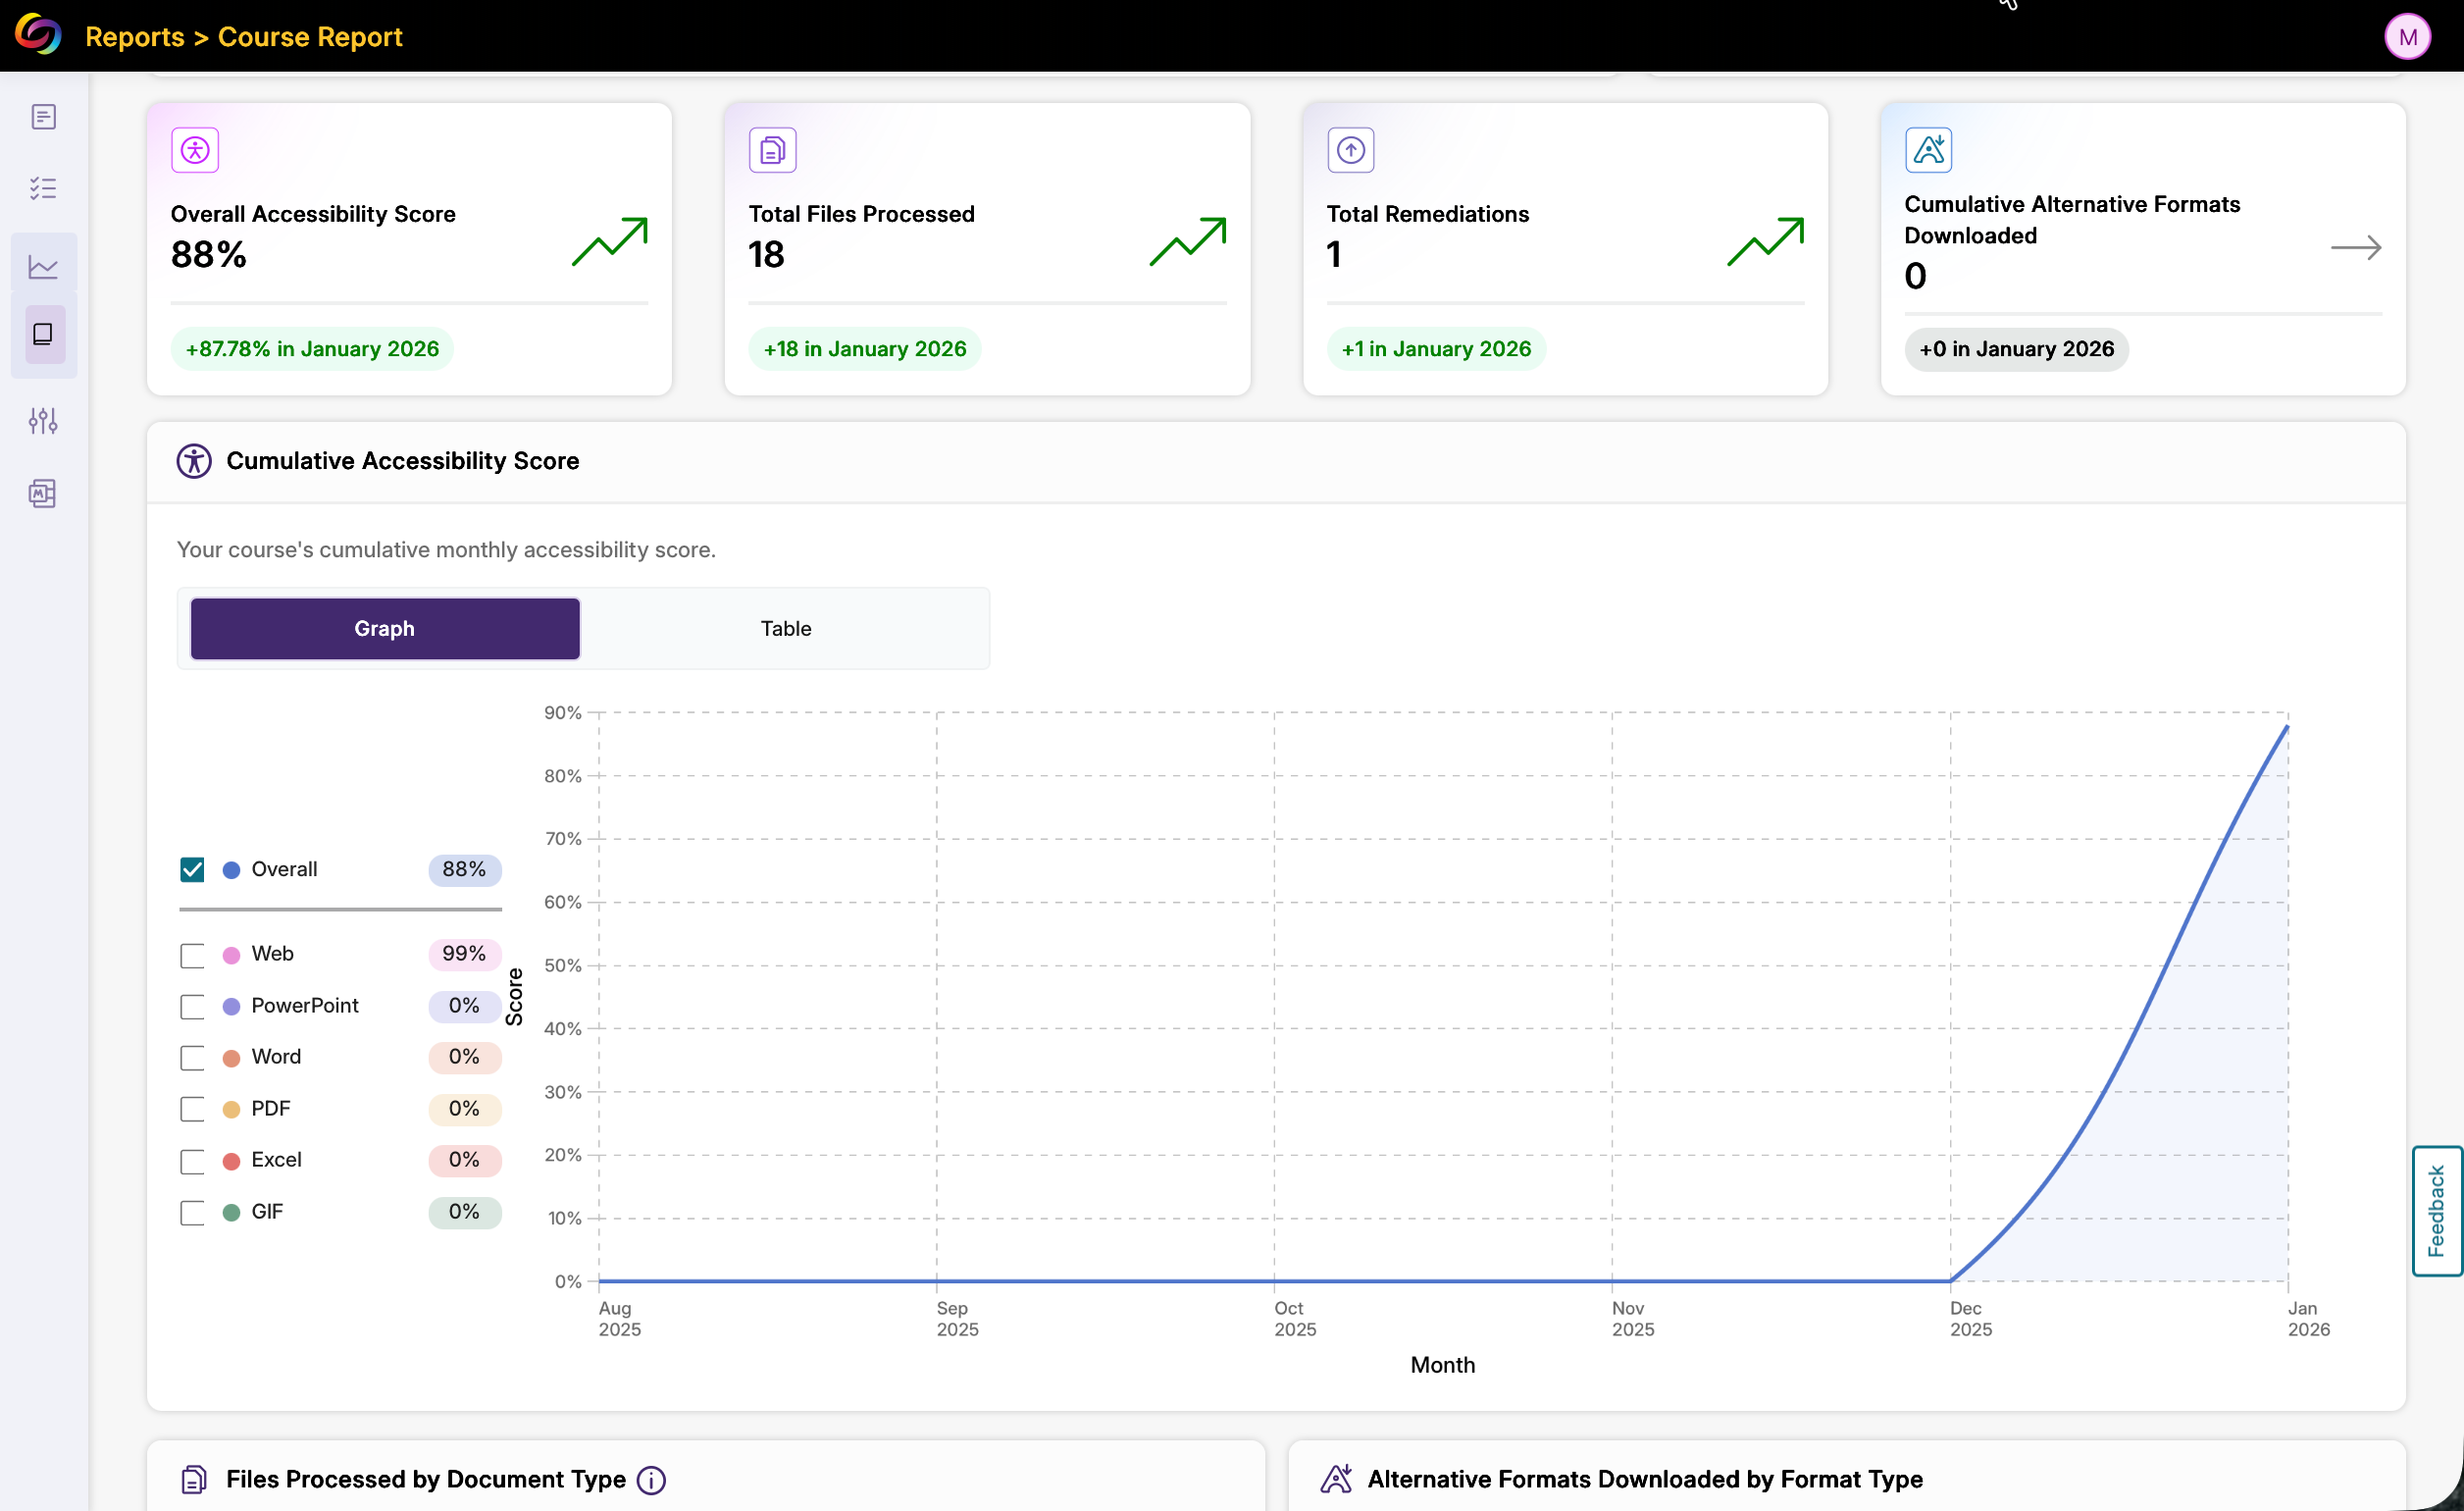Open the filter sliders icon in sidebar

(44, 421)
